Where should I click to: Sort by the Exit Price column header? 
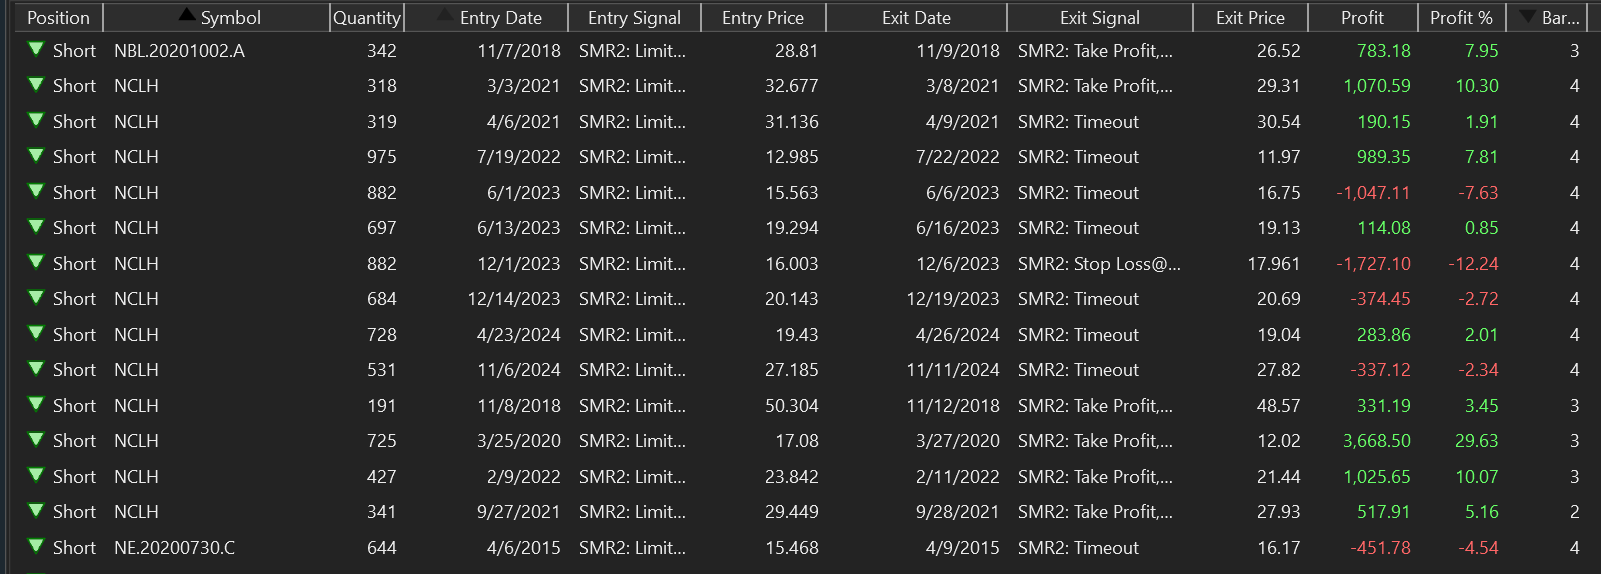click(1250, 18)
